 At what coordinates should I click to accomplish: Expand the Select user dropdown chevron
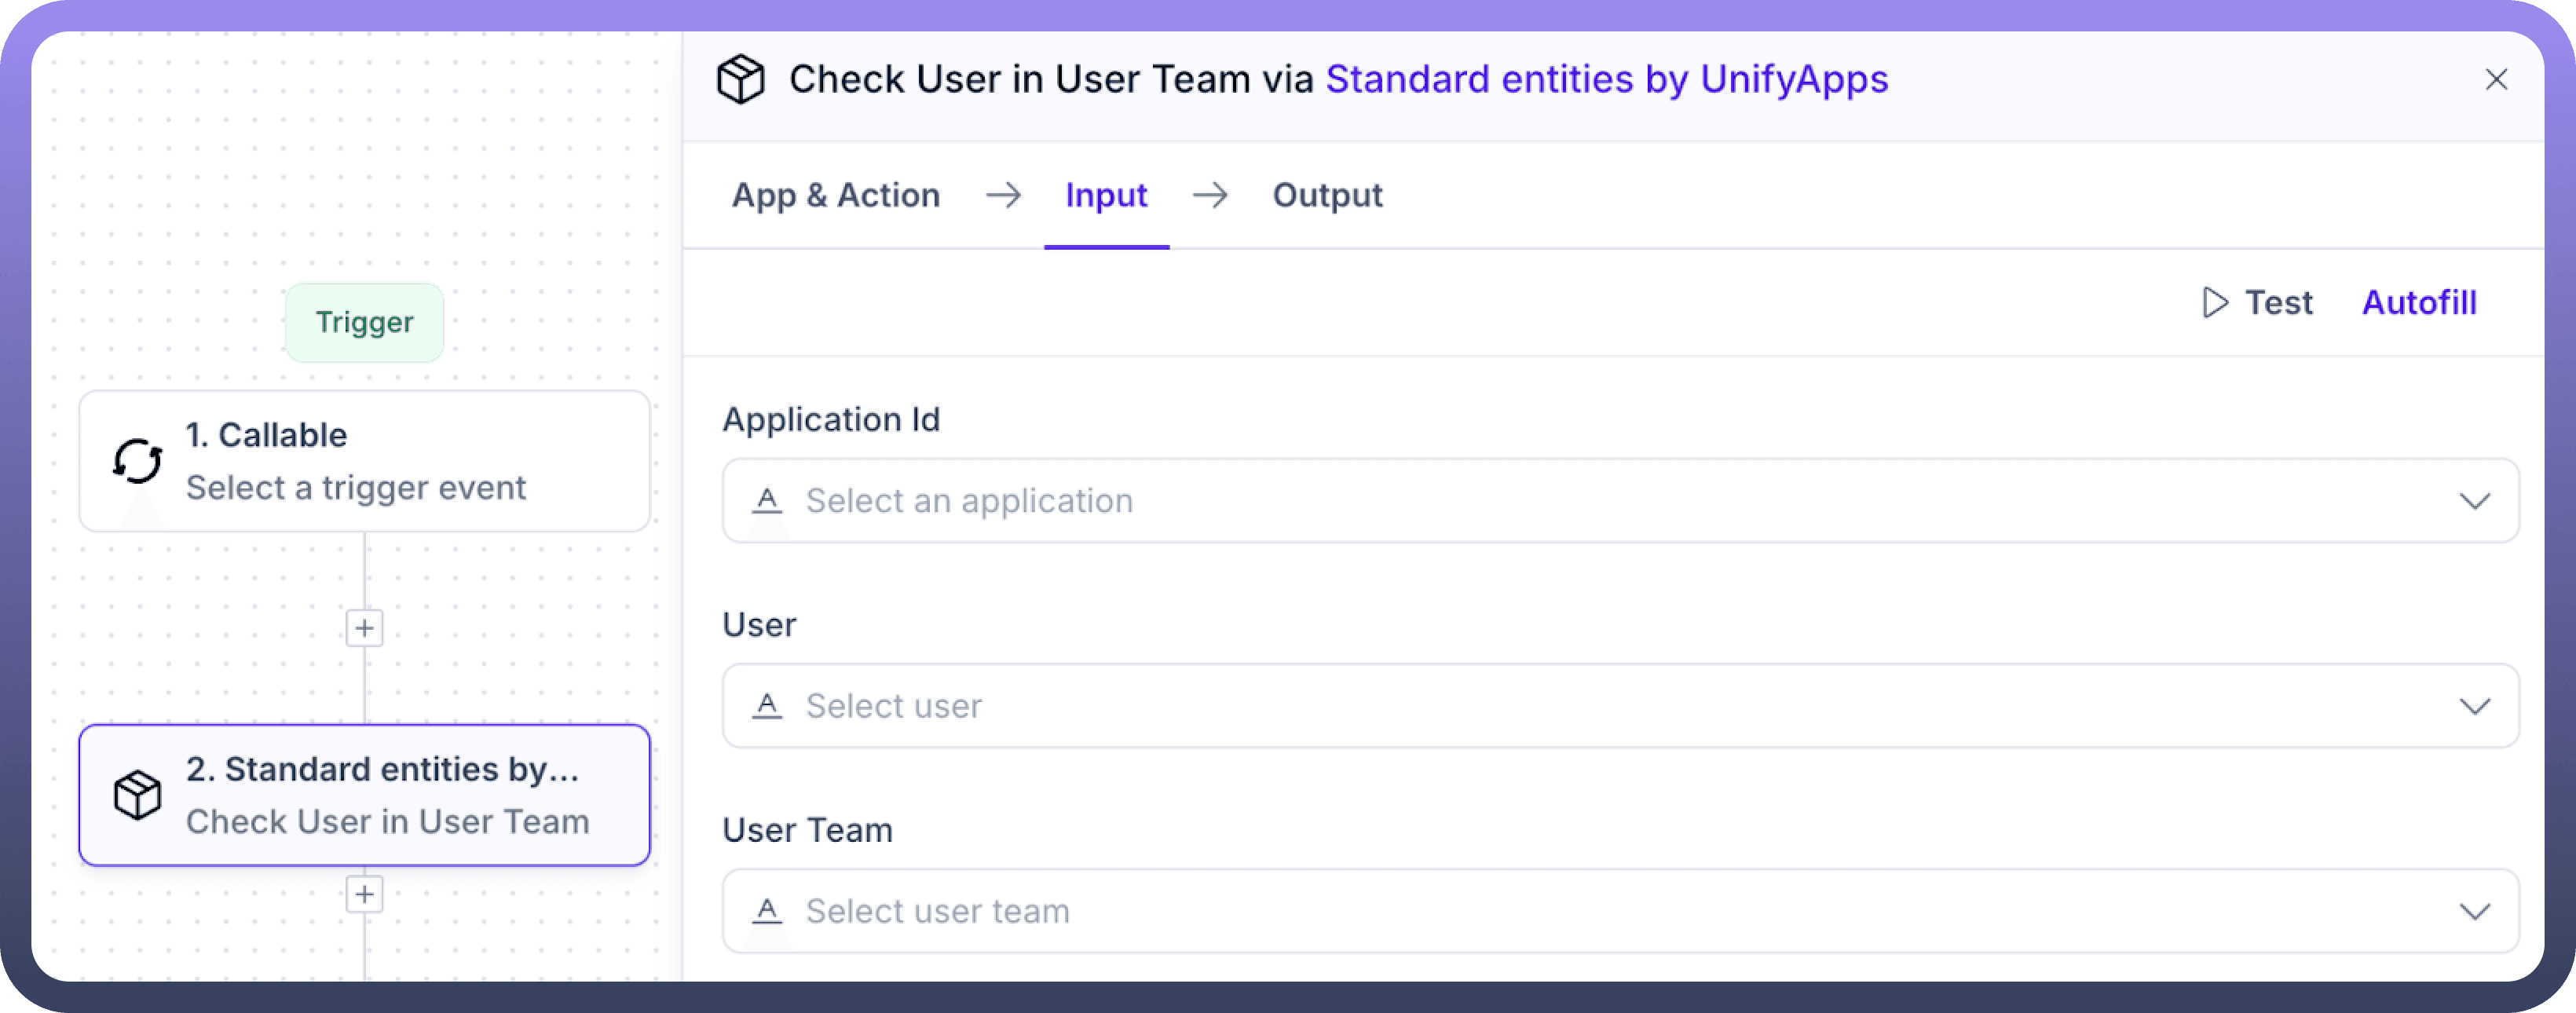(2474, 707)
